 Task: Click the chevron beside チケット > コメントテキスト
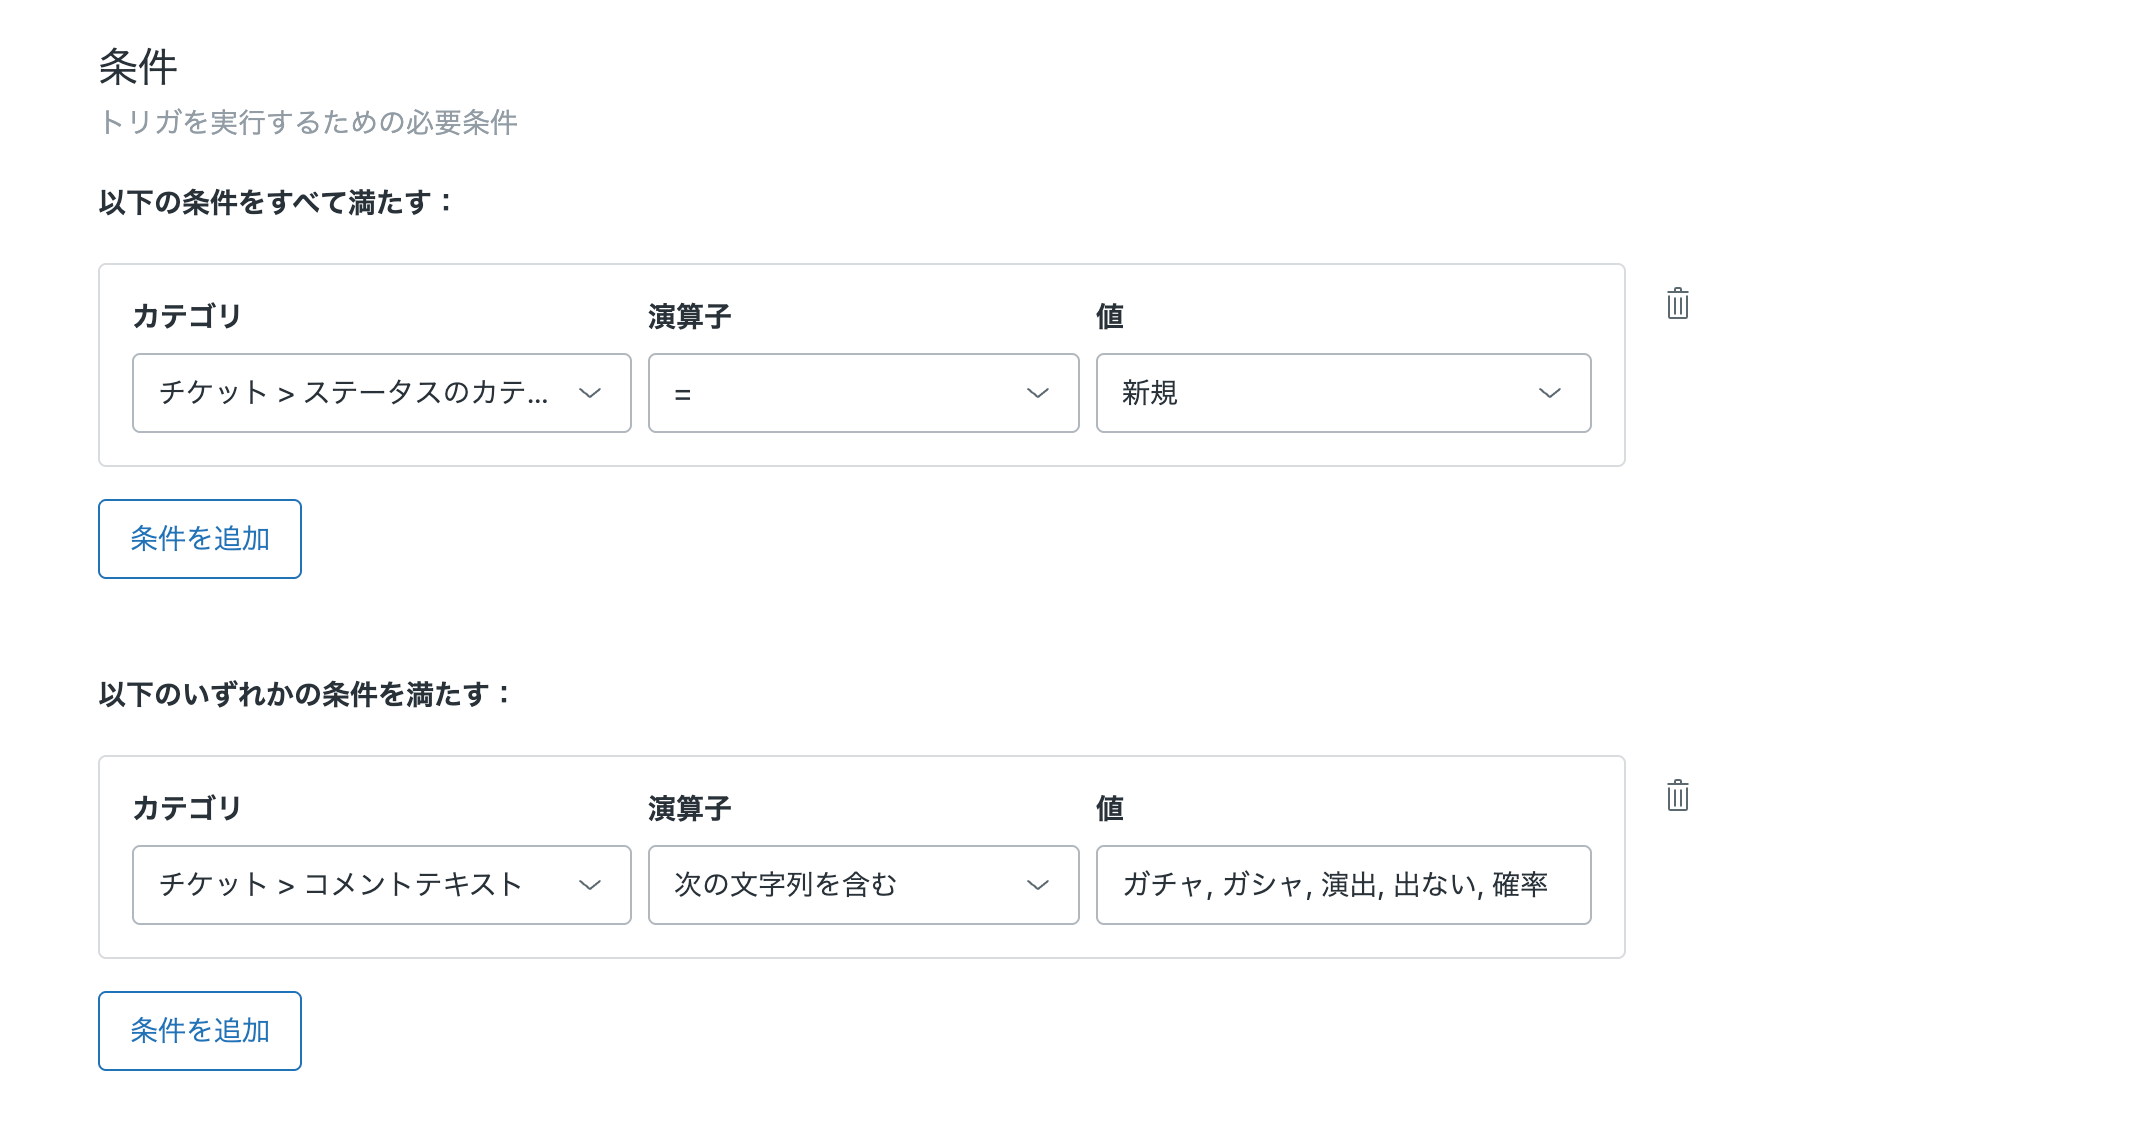pyautogui.click(x=589, y=885)
